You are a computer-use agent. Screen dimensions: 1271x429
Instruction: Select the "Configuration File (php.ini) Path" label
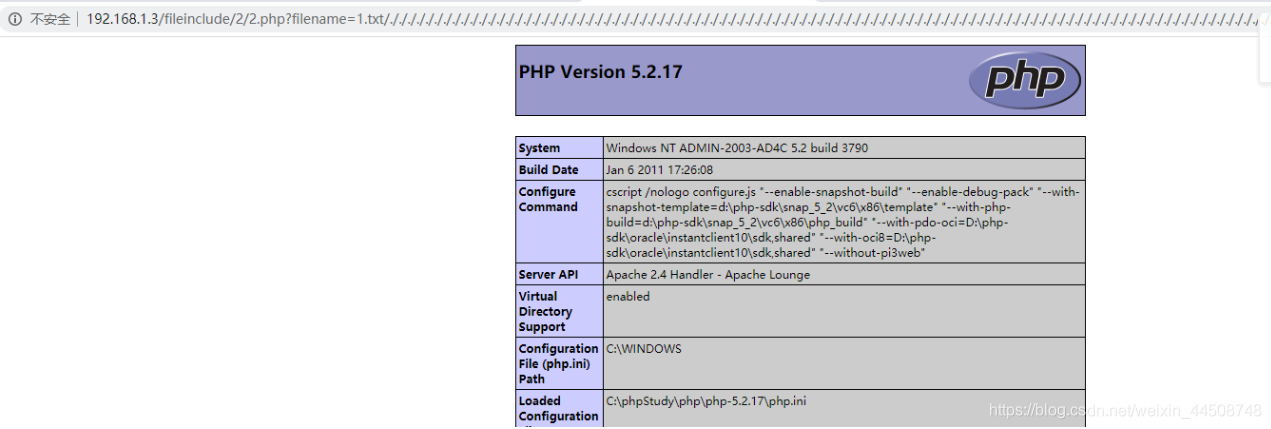click(558, 364)
